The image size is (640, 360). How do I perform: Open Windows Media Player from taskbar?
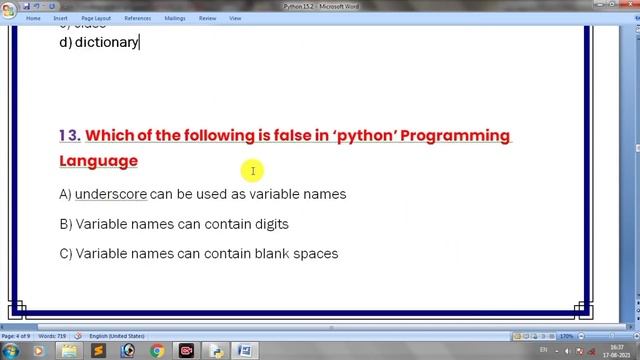pyautogui.click(x=39, y=351)
